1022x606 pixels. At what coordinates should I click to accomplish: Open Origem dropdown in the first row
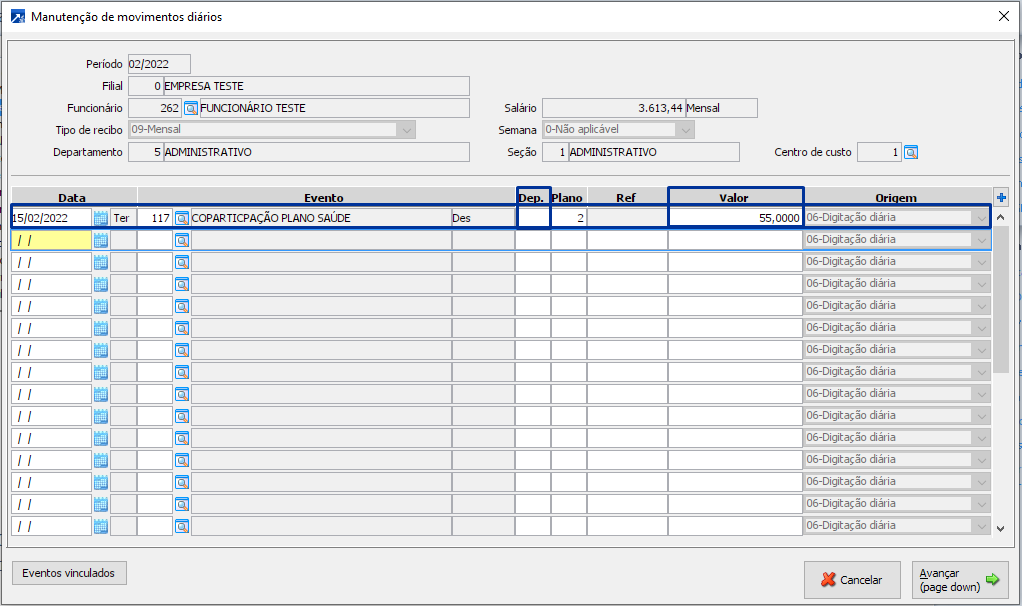click(980, 218)
